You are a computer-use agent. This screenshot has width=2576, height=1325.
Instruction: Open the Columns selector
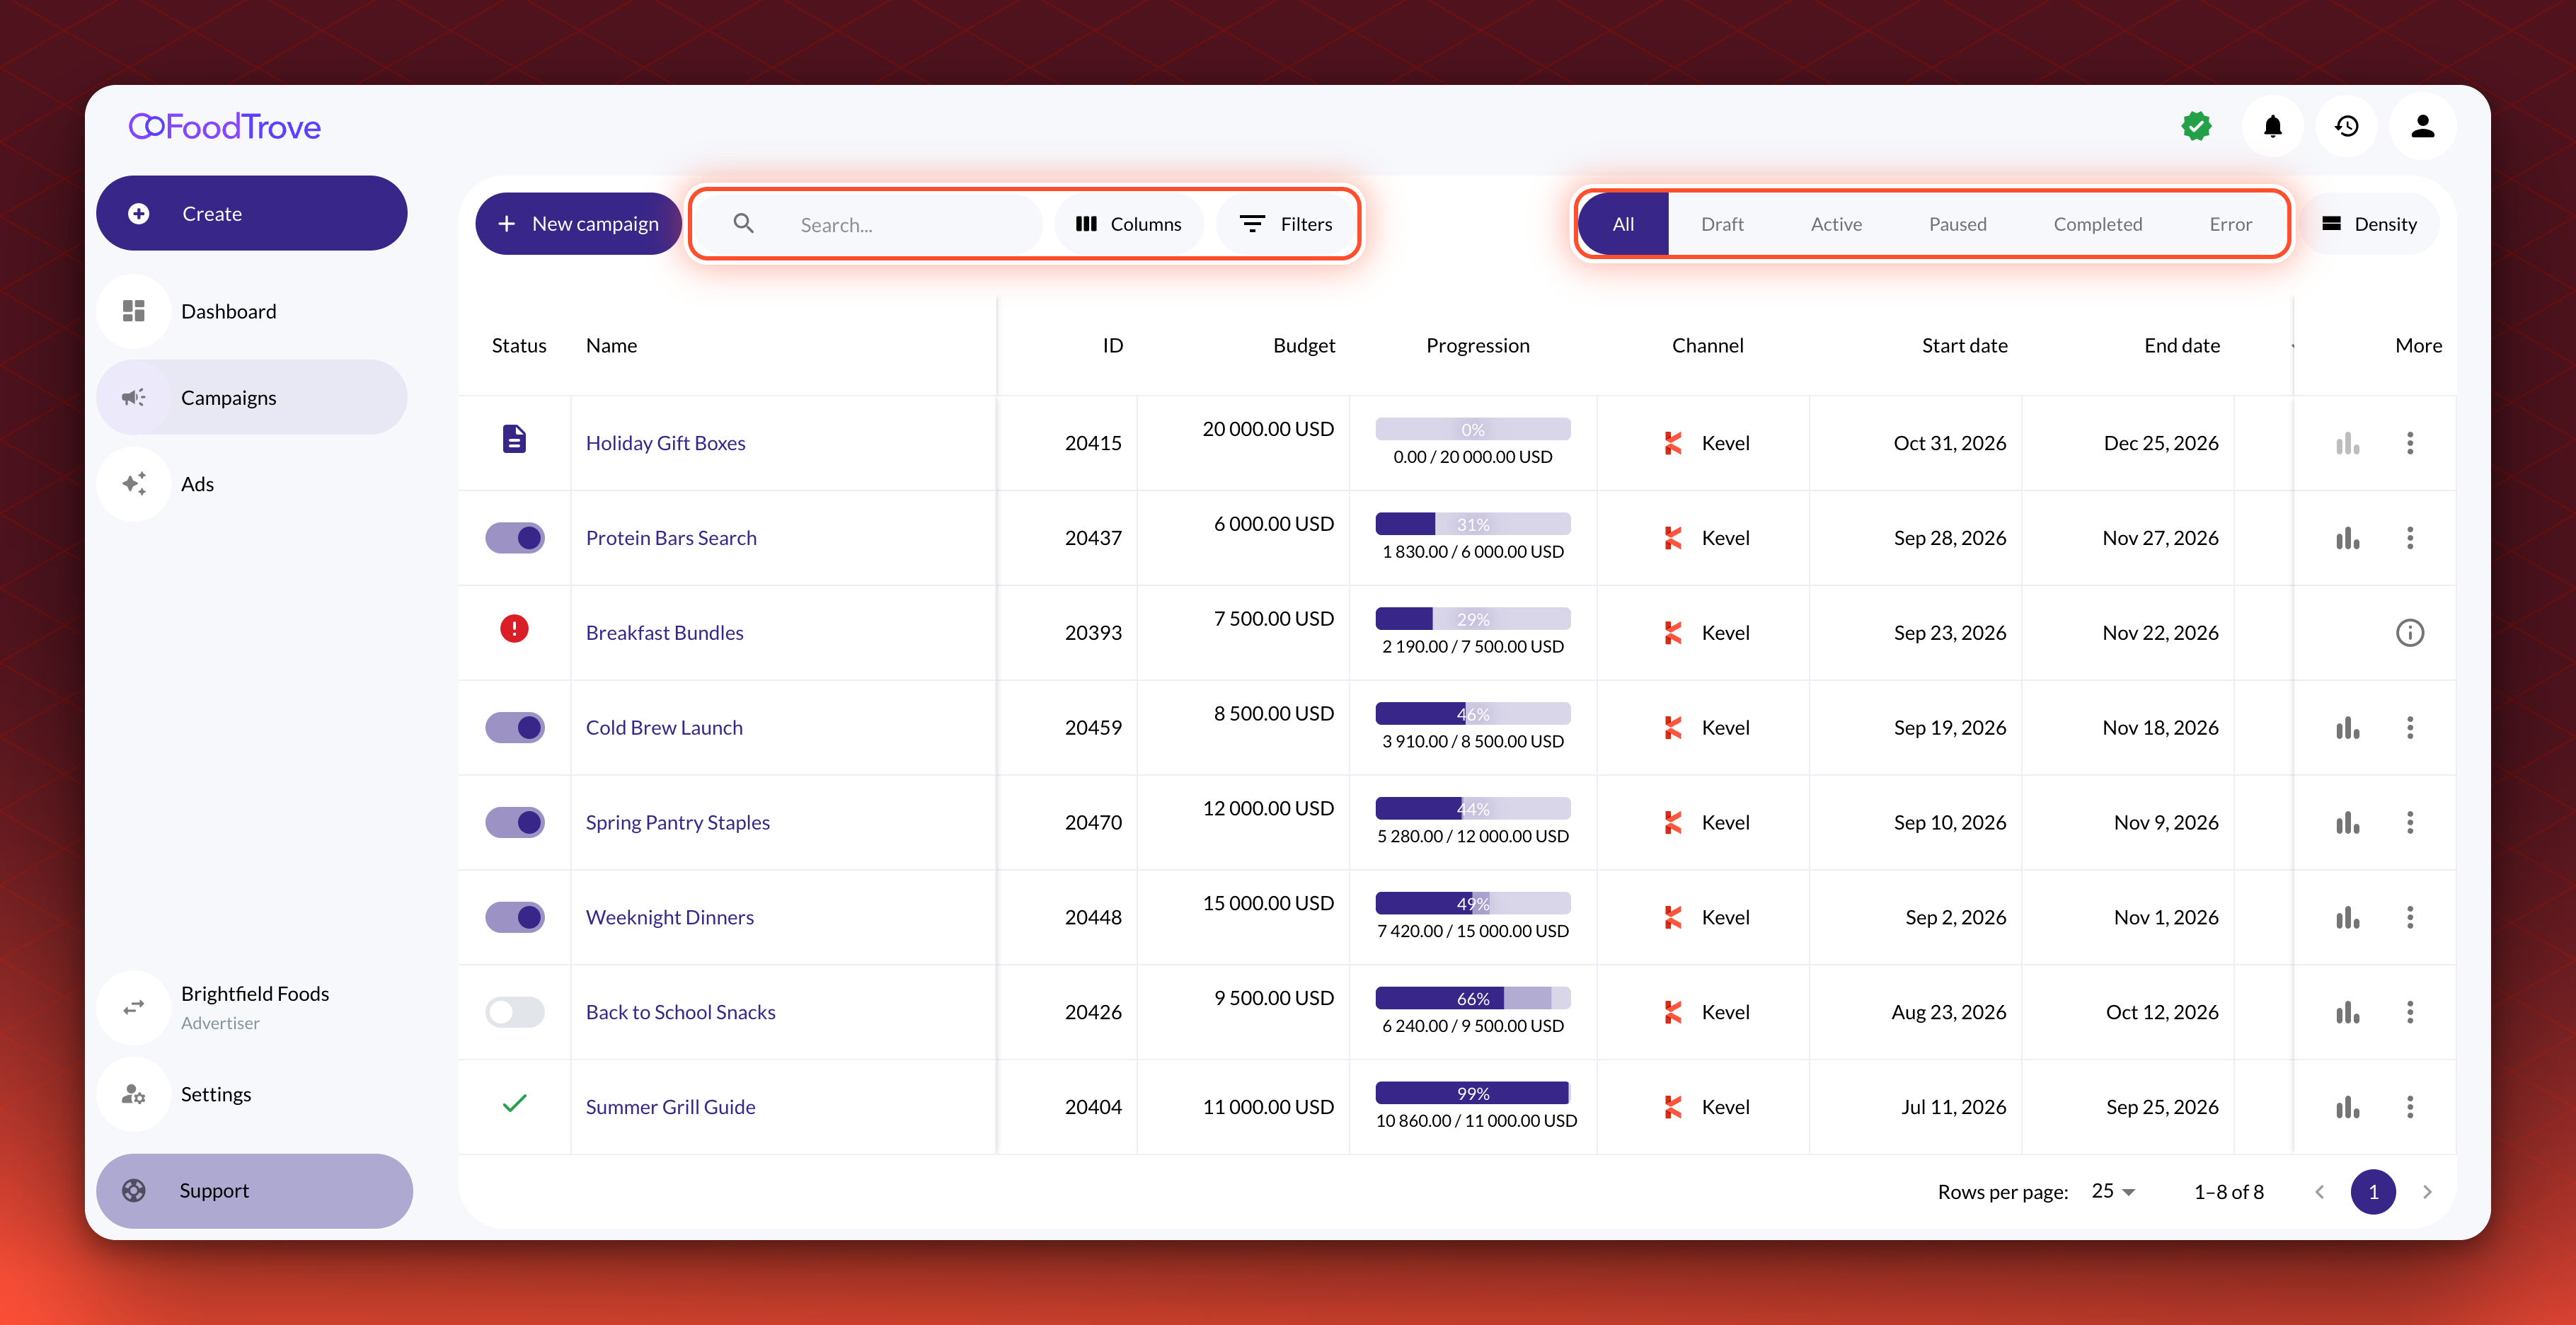point(1129,224)
